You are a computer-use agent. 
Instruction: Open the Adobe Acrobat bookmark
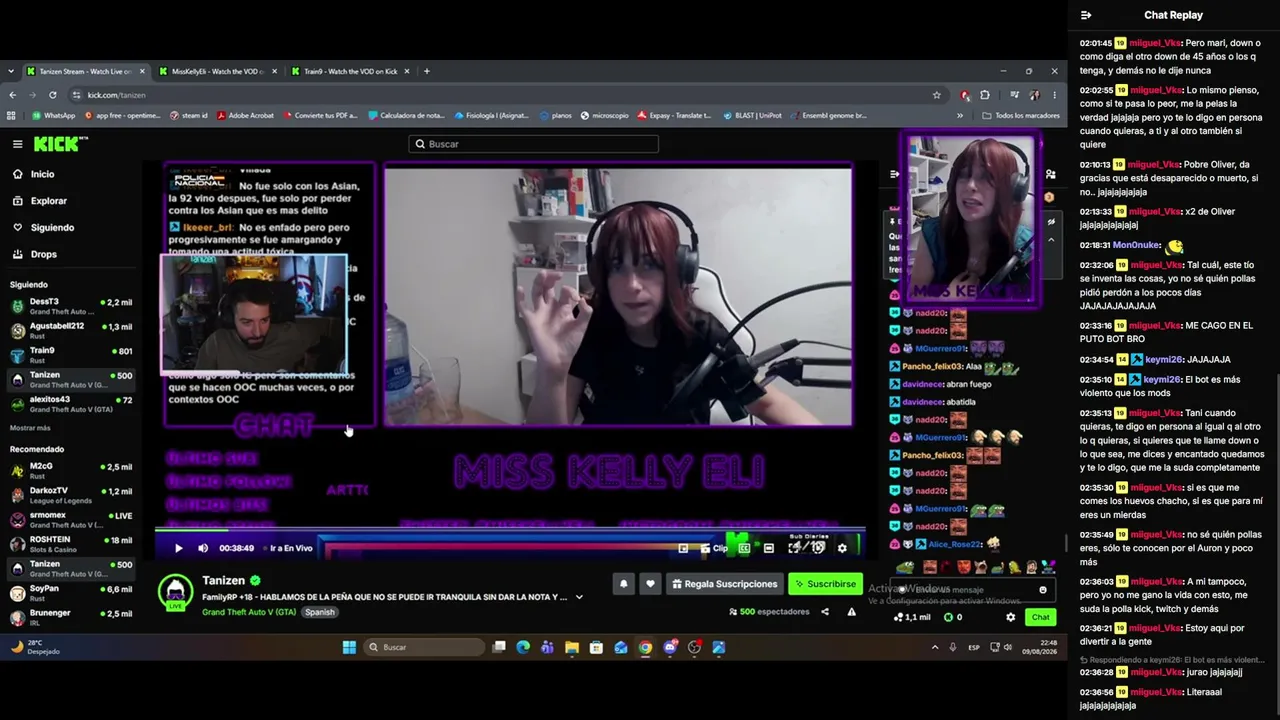pos(244,116)
